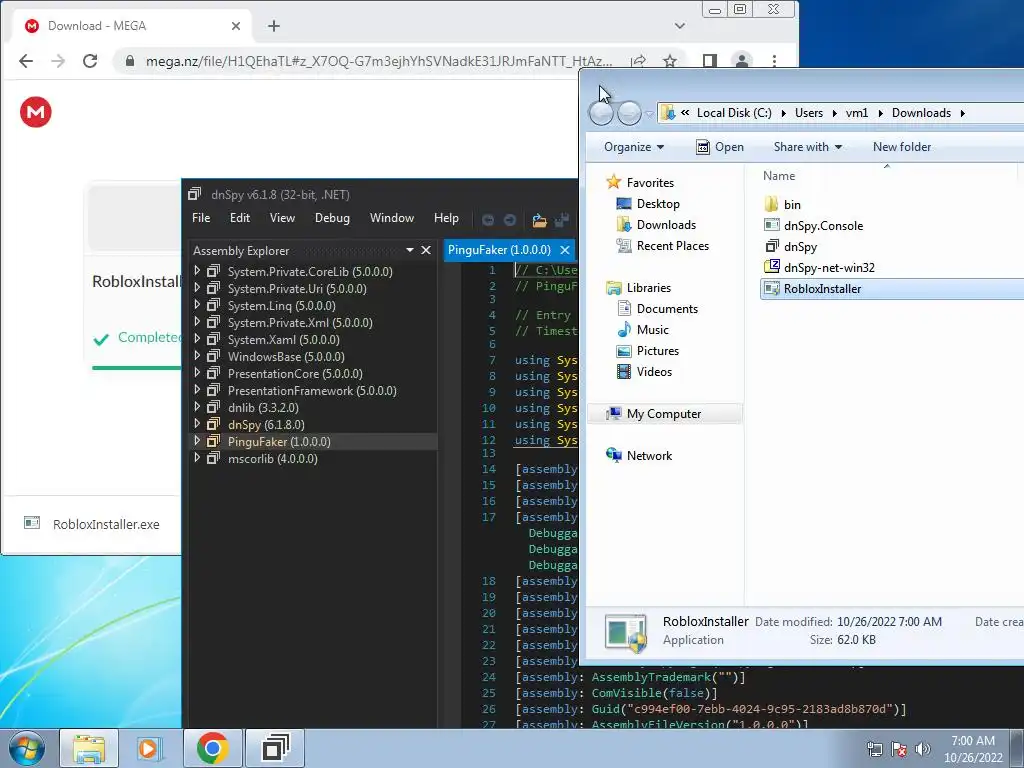The width and height of the screenshot is (1024, 768).
Task: Open Recent Places in Explorer sidebar
Action: [x=664, y=246]
